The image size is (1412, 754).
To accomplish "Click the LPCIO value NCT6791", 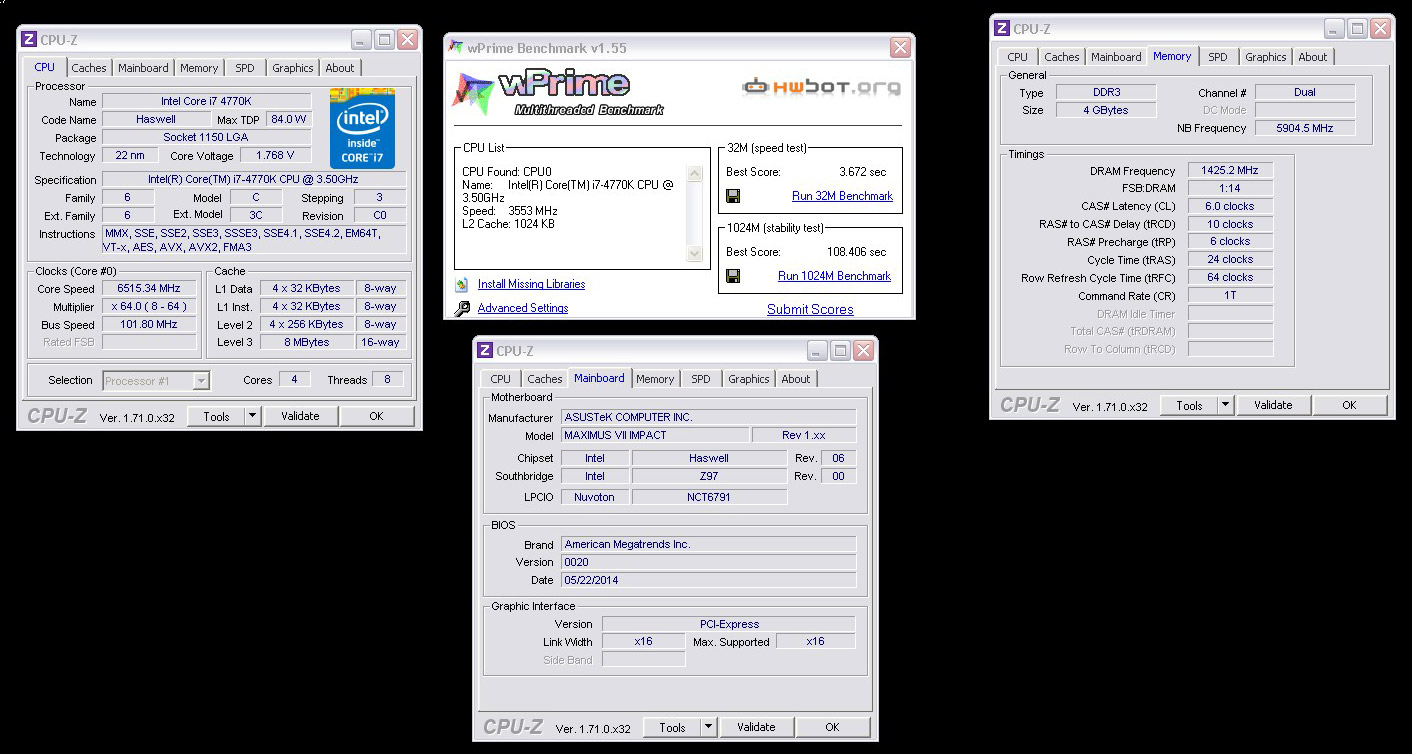I will (709, 496).
